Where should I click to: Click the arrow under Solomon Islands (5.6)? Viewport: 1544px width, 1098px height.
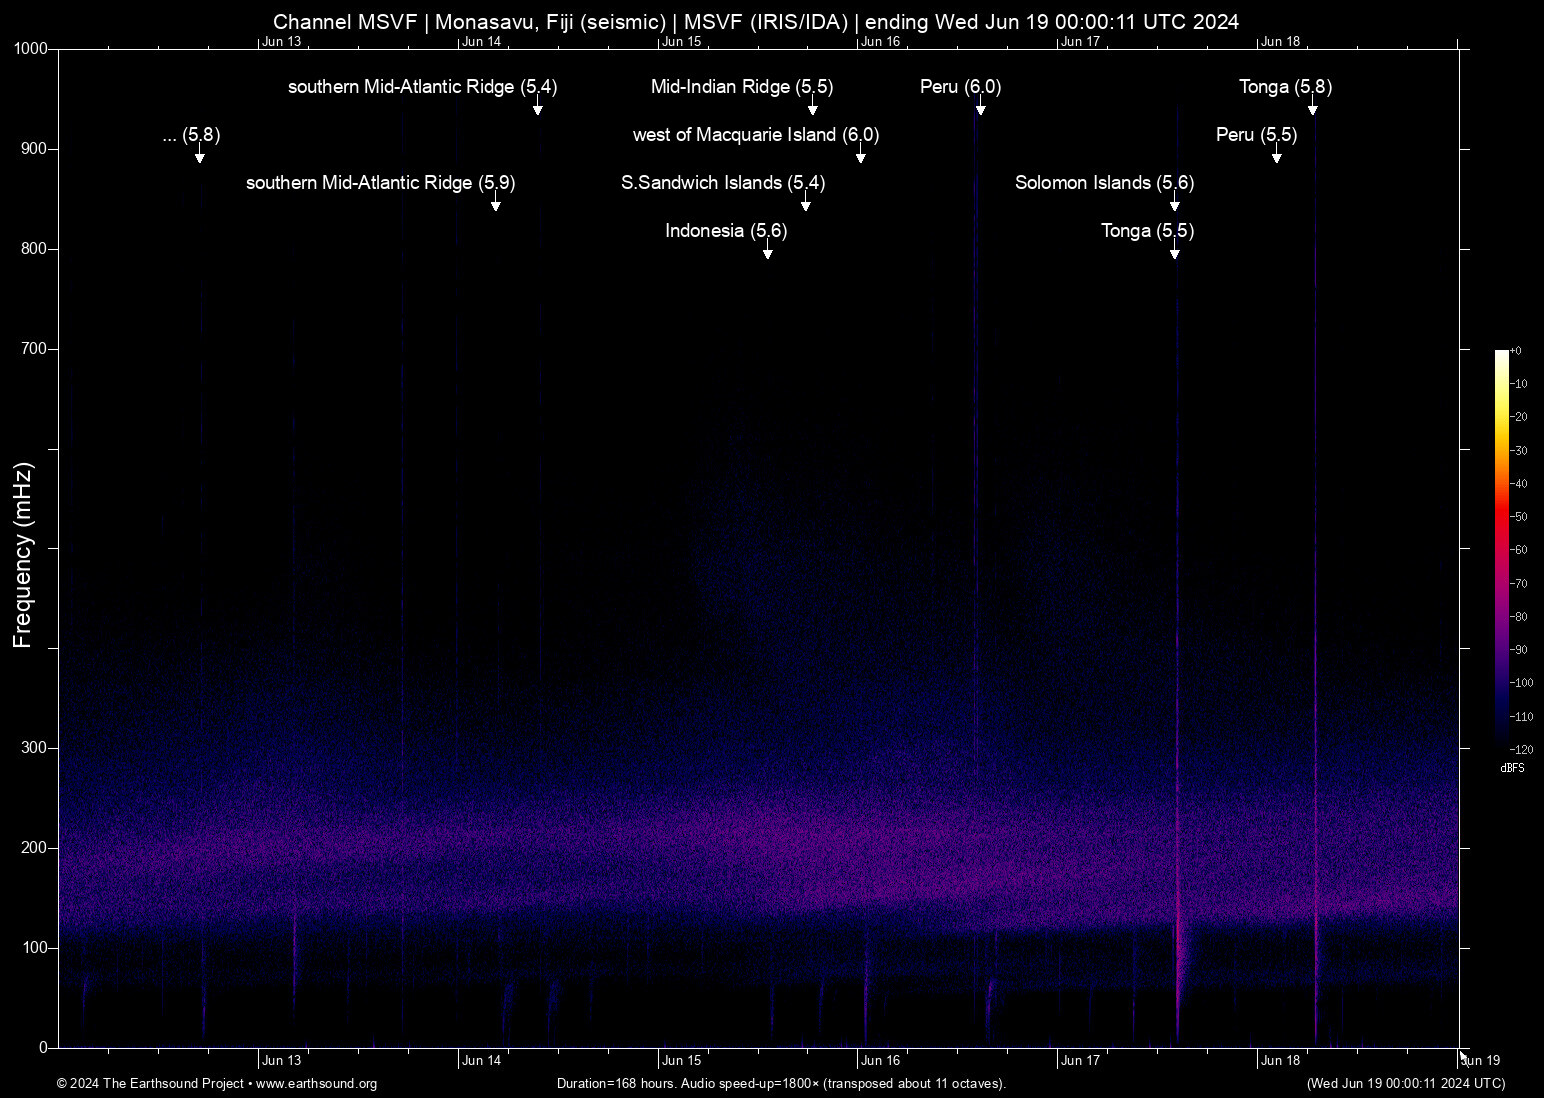tap(1174, 204)
